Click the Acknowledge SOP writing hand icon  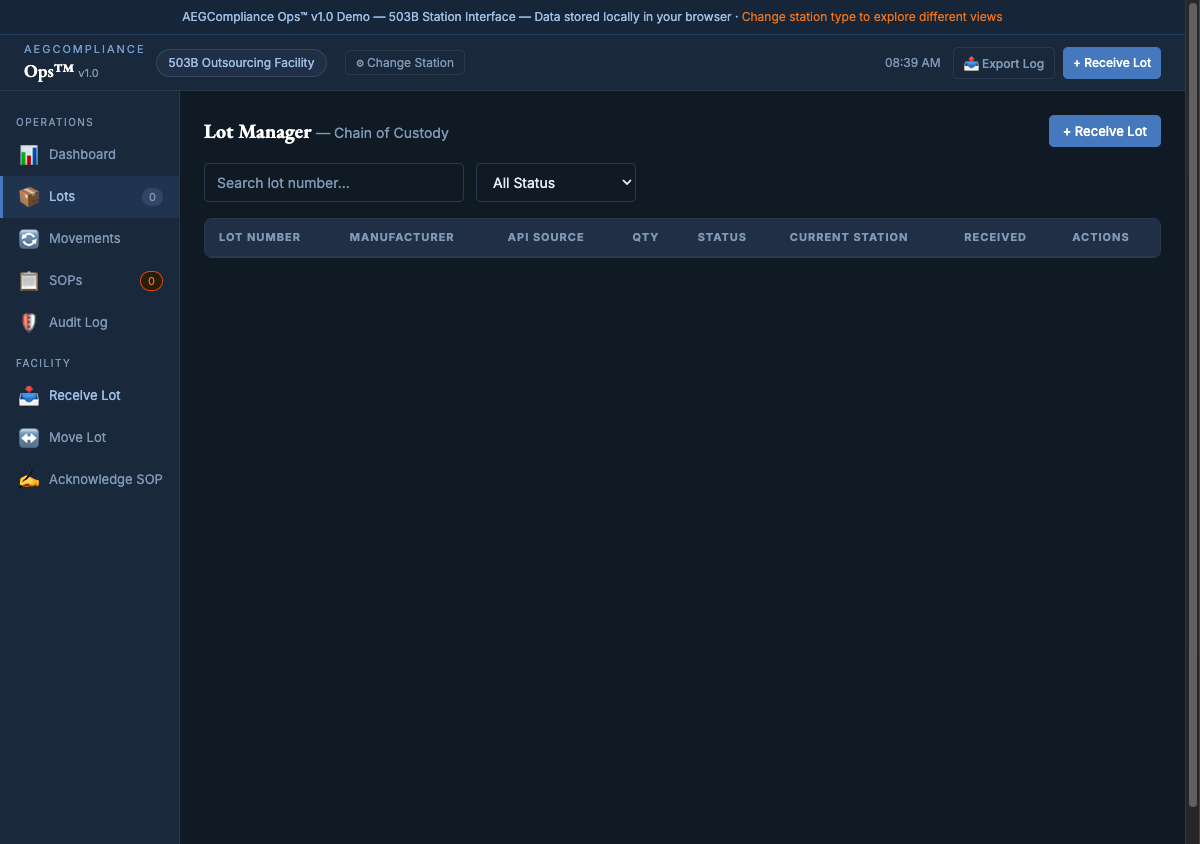29,480
